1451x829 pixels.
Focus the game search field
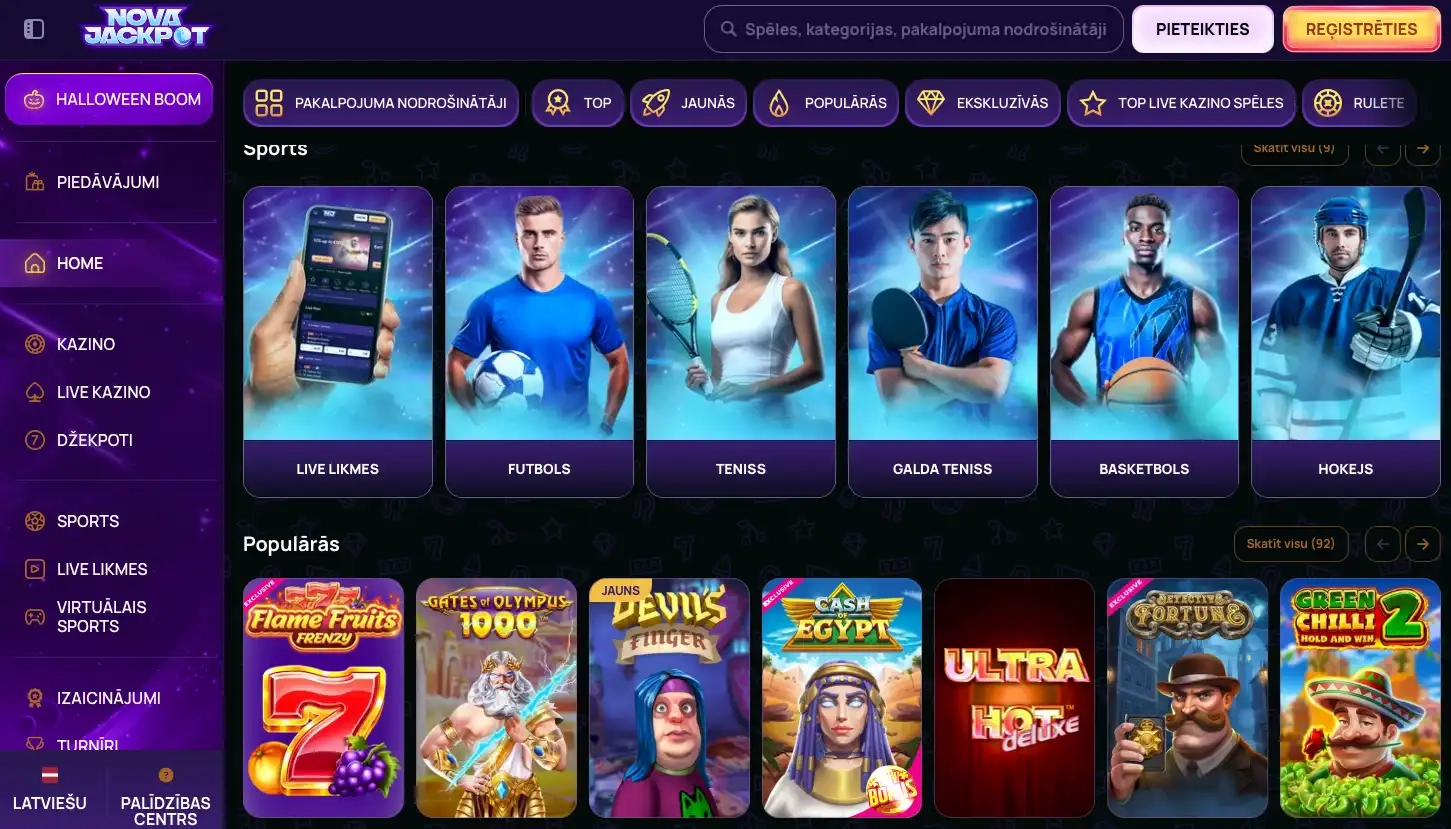[913, 29]
